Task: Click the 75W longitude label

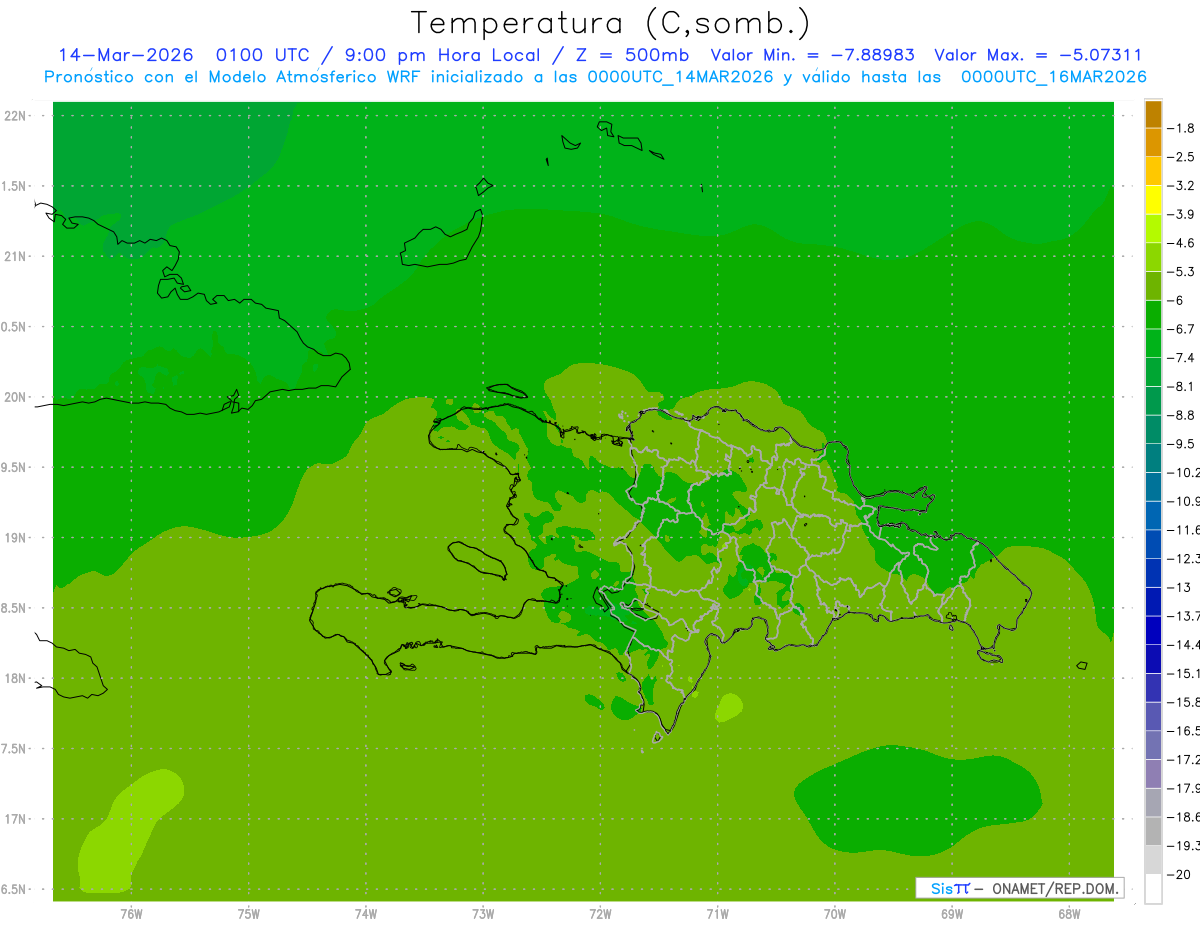Action: [x=249, y=913]
